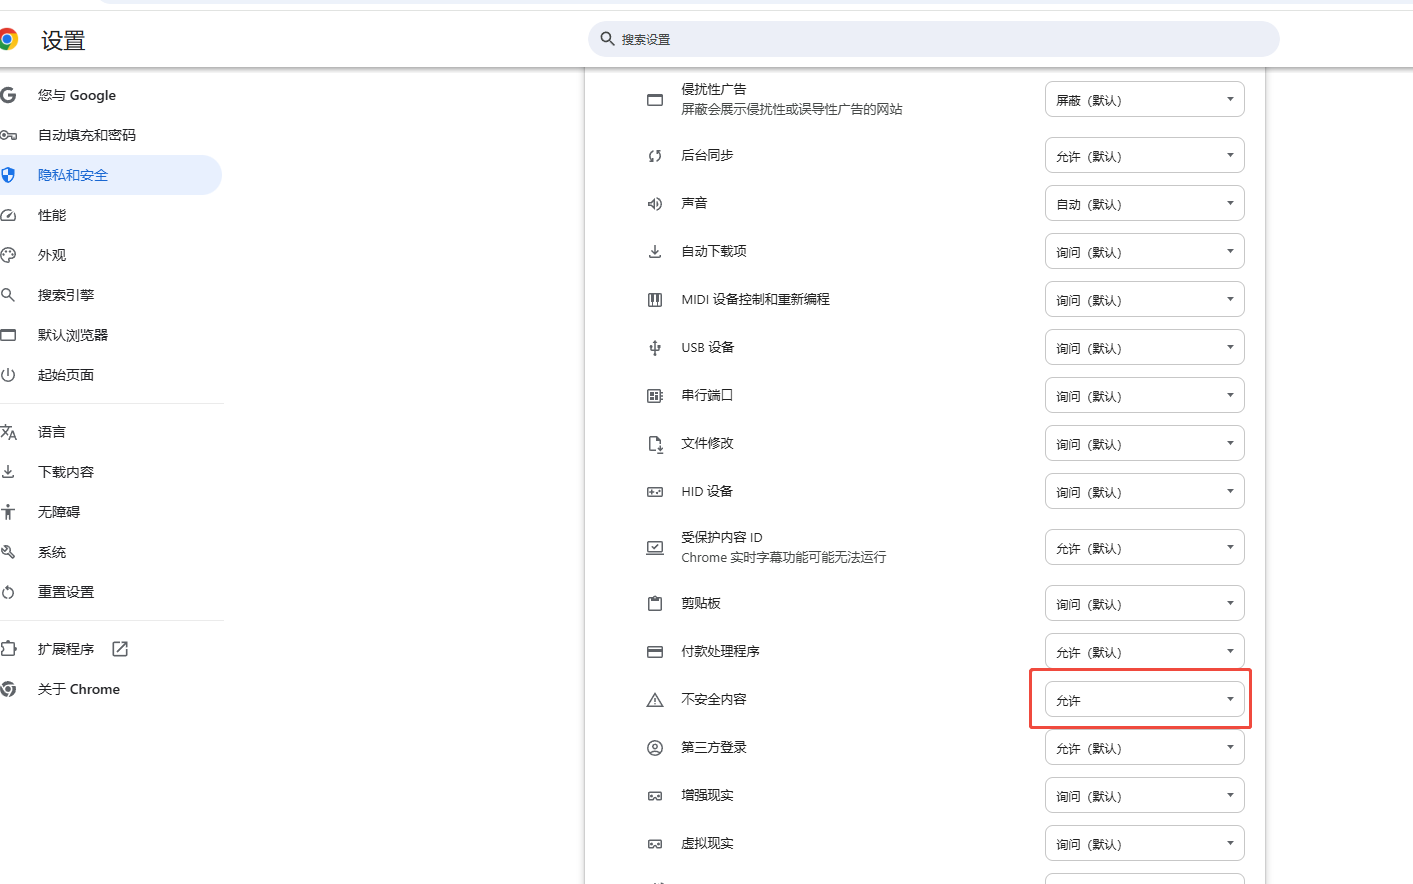Click the shield icon for 隐私和安全
Screen dimensions: 1413x884
8,175
